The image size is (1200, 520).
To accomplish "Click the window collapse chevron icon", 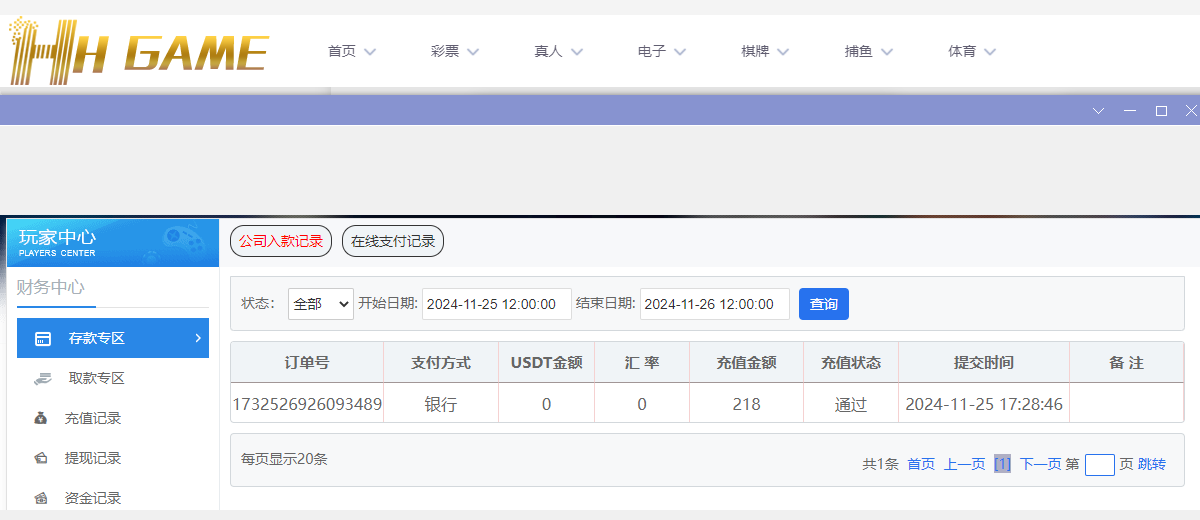I will (1098, 110).
